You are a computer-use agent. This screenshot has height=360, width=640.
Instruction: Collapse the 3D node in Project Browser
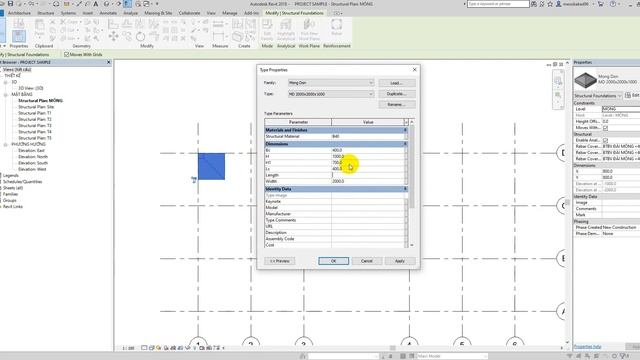[6, 82]
